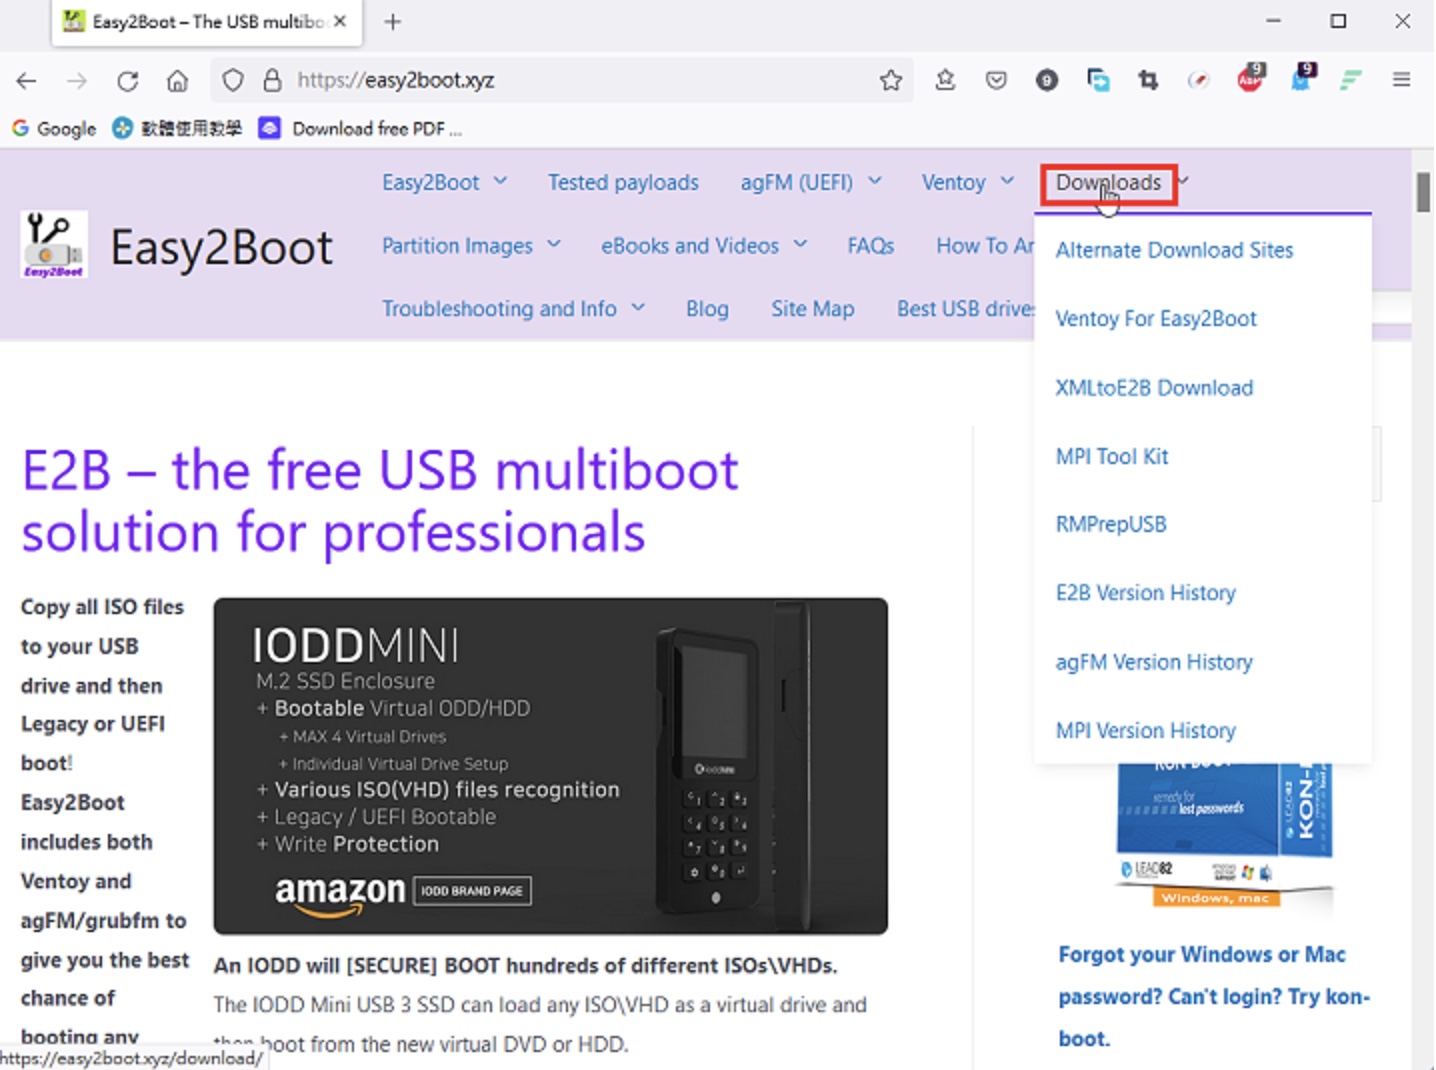The image size is (1436, 1070).
Task: Select RMPrepUSB in the dropdown
Action: 1111,525
